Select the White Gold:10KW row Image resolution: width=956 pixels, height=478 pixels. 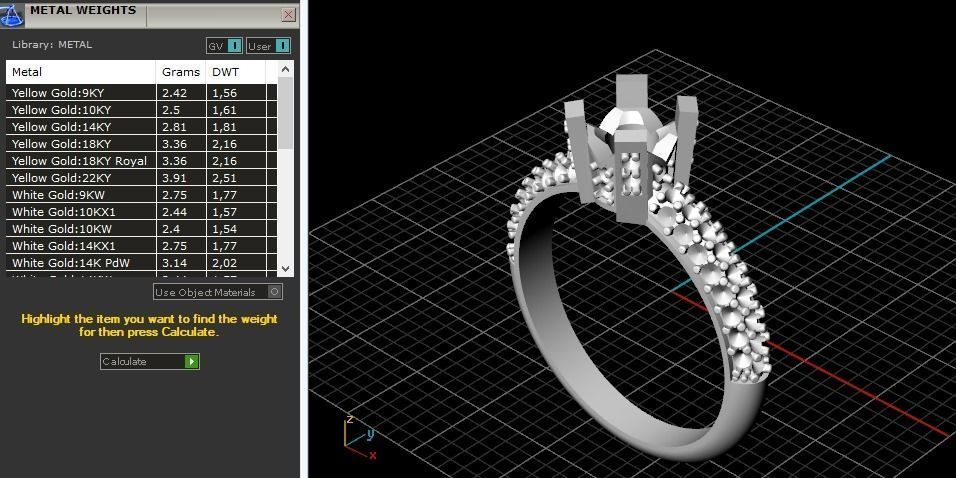click(141, 229)
